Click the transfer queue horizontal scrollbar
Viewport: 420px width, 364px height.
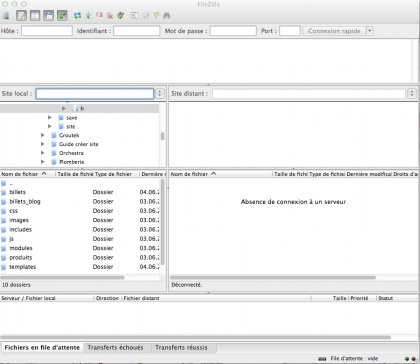click(x=195, y=337)
